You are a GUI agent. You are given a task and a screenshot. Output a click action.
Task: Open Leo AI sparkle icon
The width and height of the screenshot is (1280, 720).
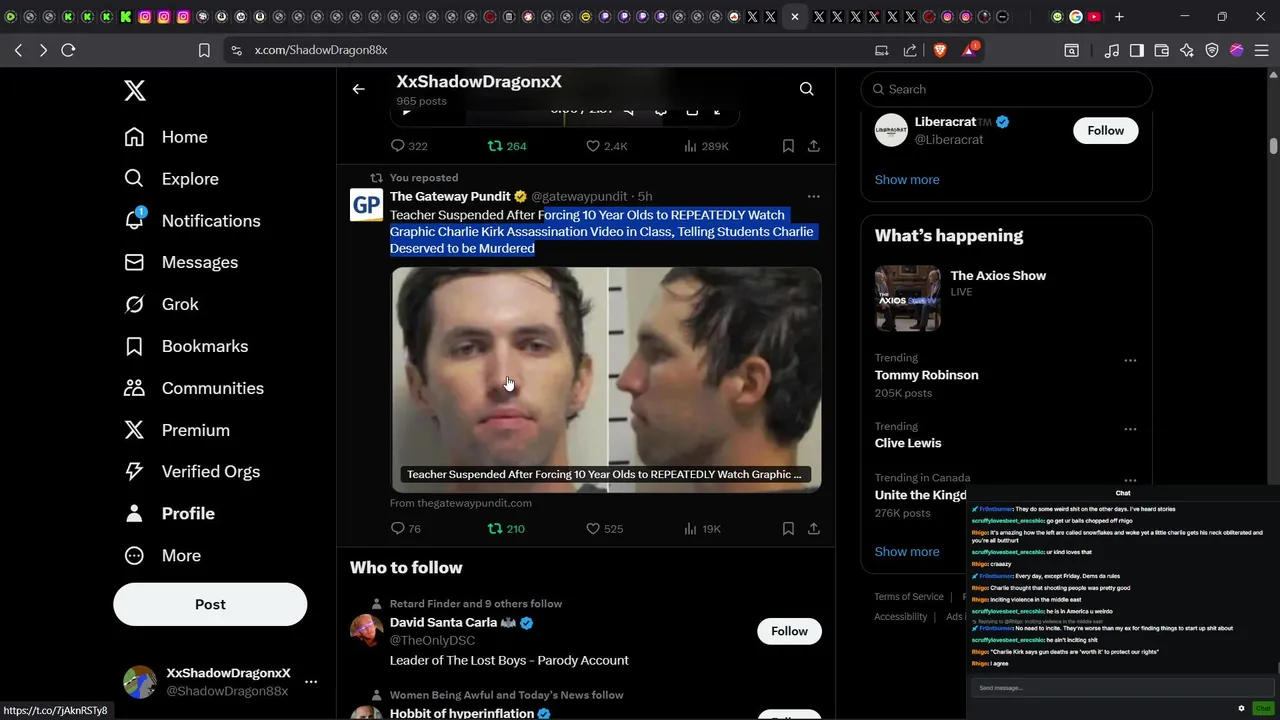[x=1187, y=50]
